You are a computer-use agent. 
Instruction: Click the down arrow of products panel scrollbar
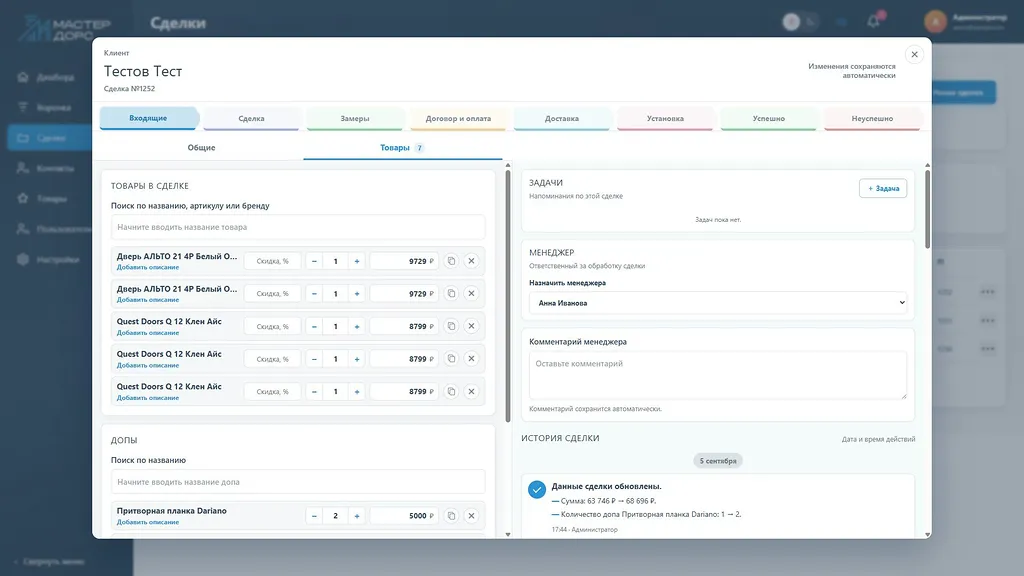[x=507, y=535]
